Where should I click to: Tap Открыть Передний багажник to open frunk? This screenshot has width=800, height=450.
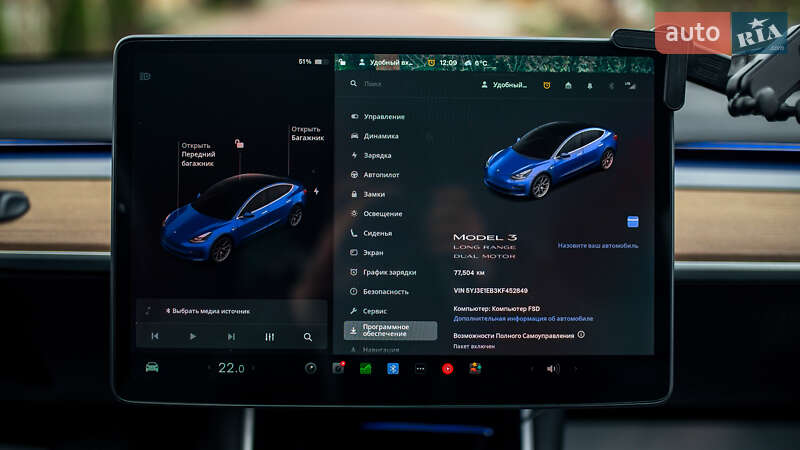(198, 154)
